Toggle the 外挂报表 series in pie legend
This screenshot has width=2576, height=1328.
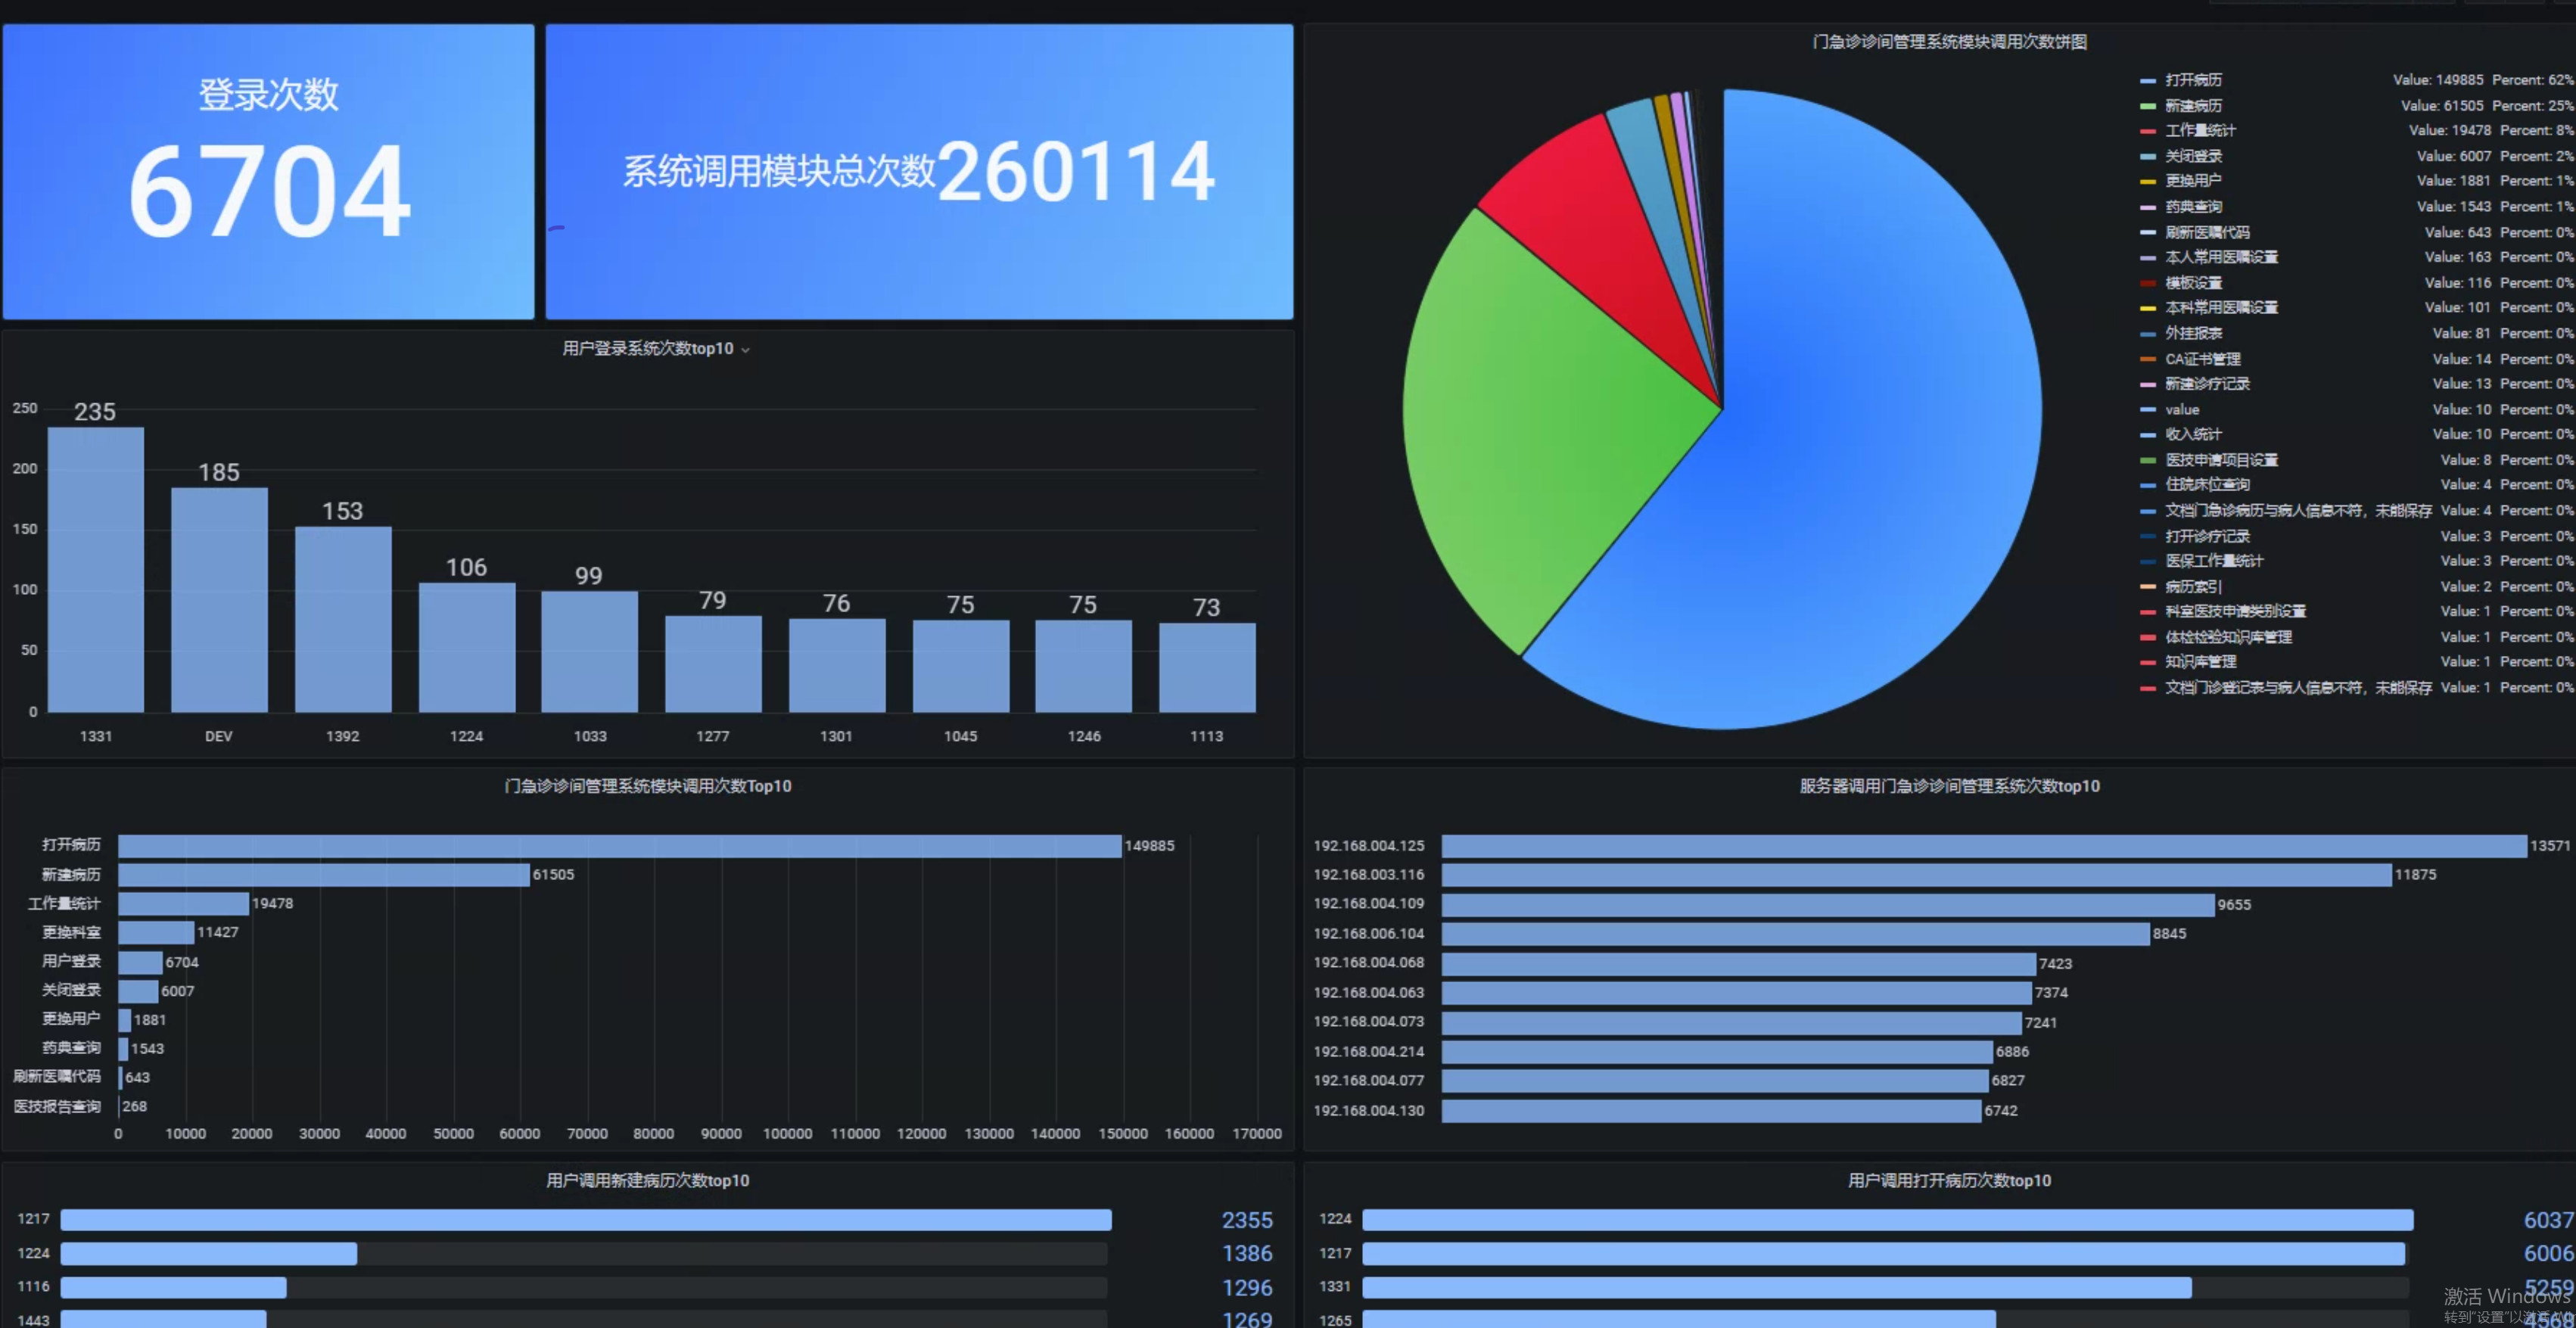2193,333
